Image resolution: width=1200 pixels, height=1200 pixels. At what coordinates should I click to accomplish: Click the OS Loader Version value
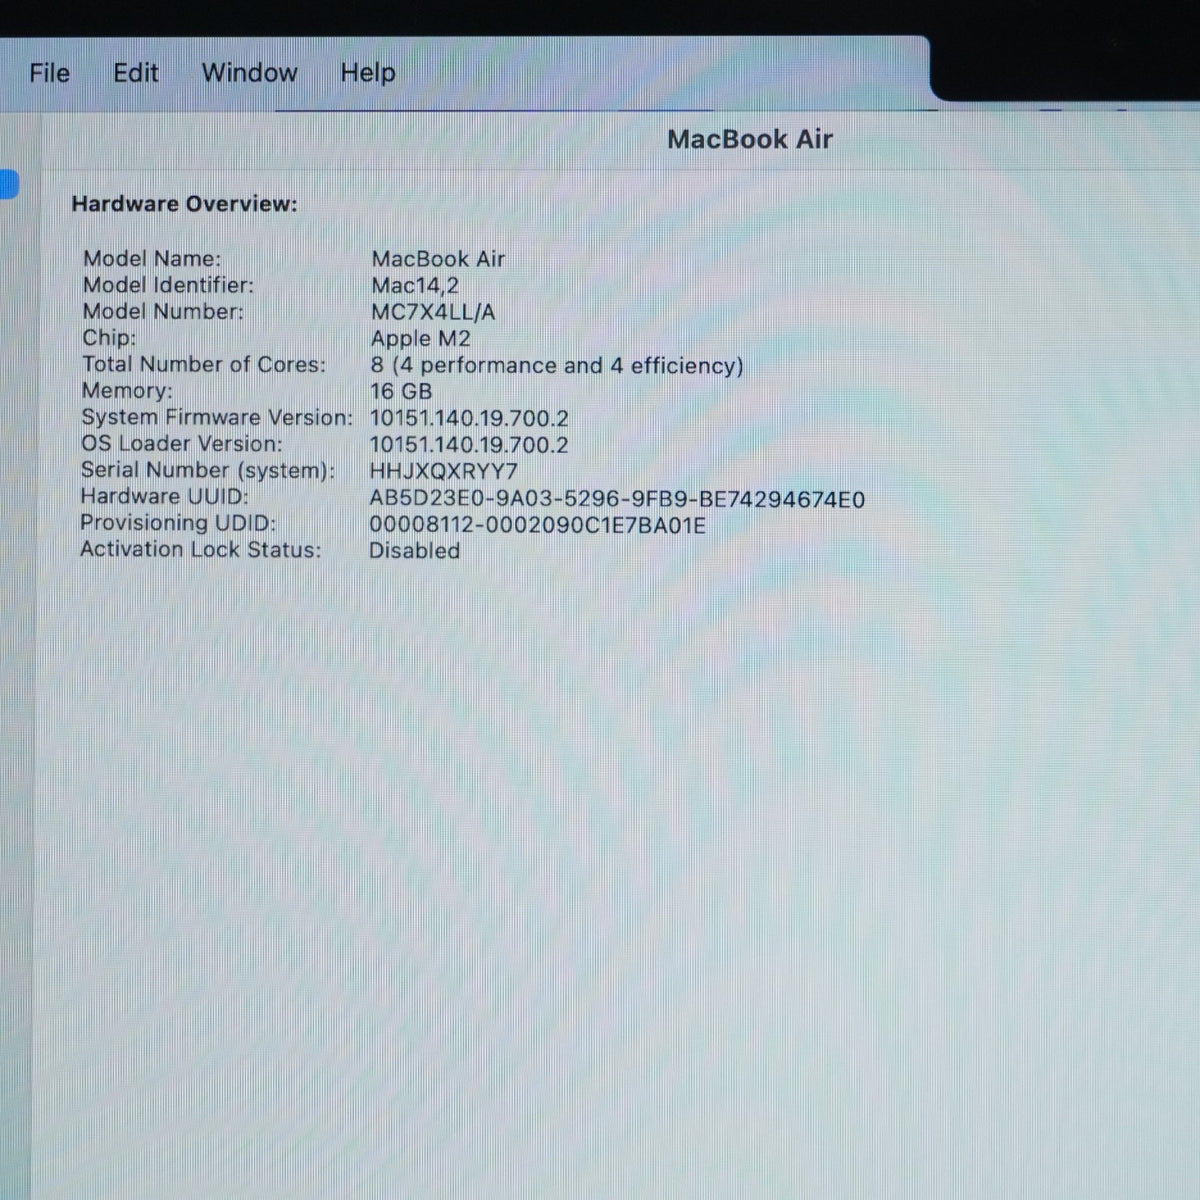coord(469,445)
